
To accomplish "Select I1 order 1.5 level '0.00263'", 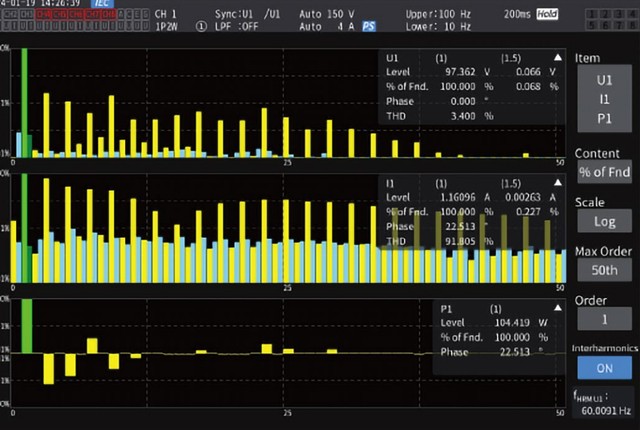I will click(523, 197).
